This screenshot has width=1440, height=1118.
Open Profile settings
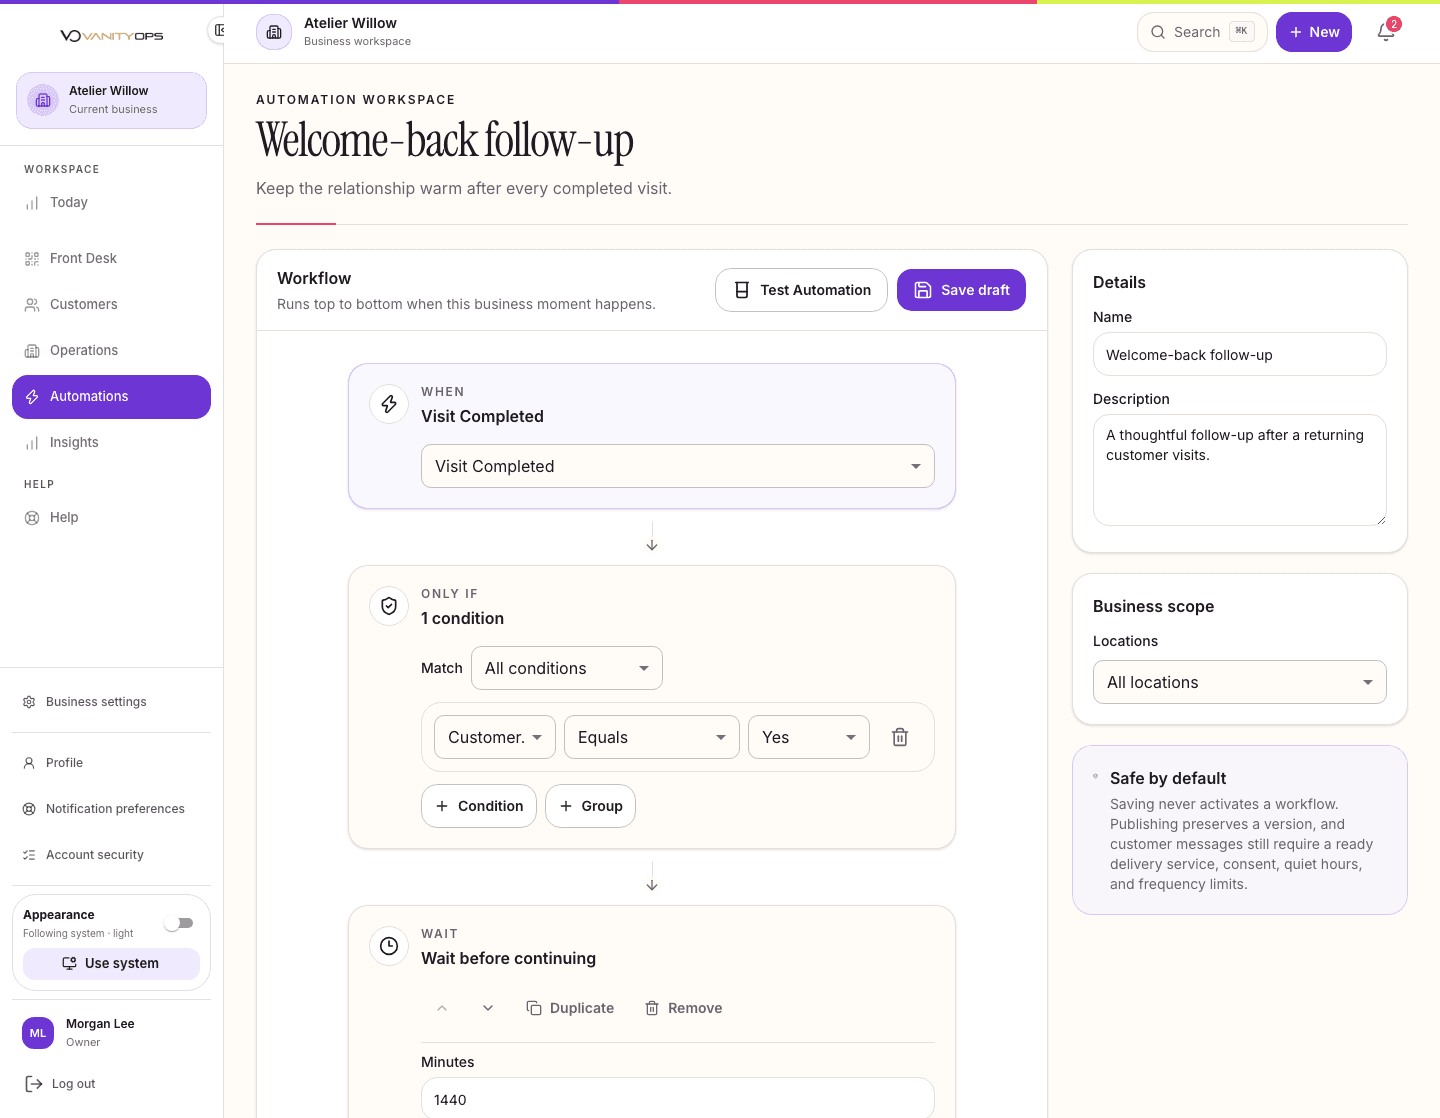(x=111, y=763)
